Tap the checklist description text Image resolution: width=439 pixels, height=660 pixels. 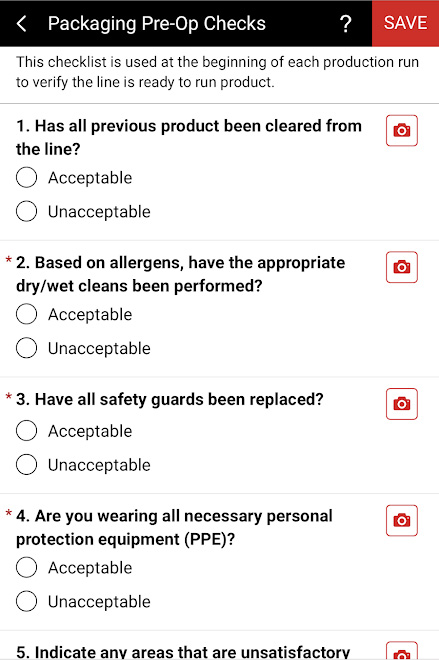217,72
